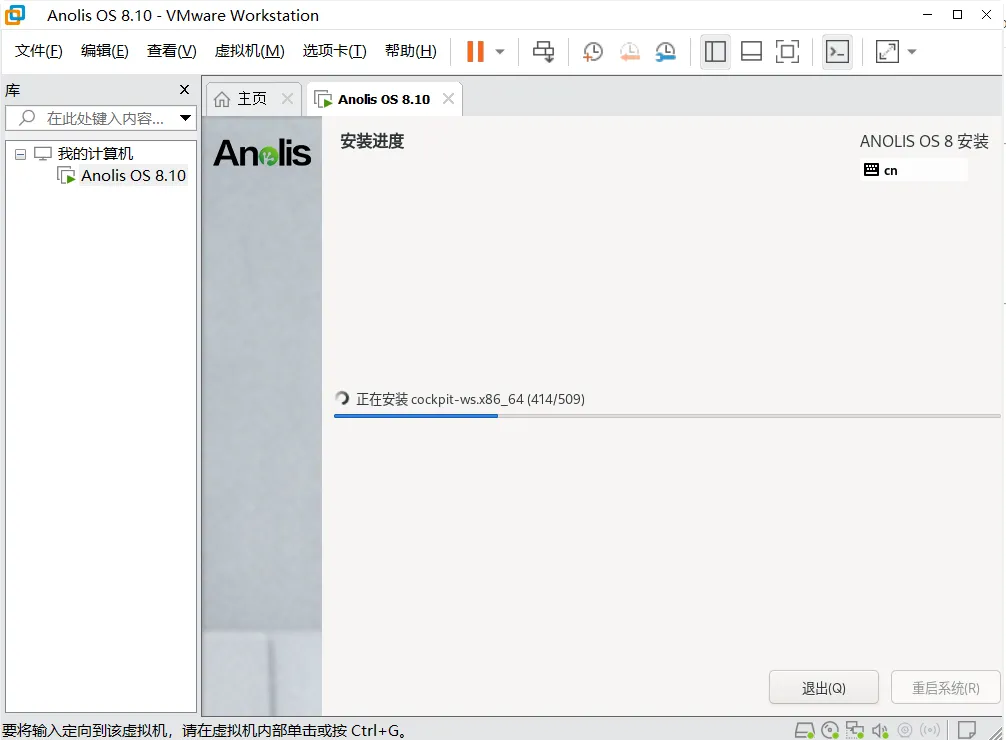Open the 文件(F) menu
The width and height of the screenshot is (1006, 740).
(38, 51)
